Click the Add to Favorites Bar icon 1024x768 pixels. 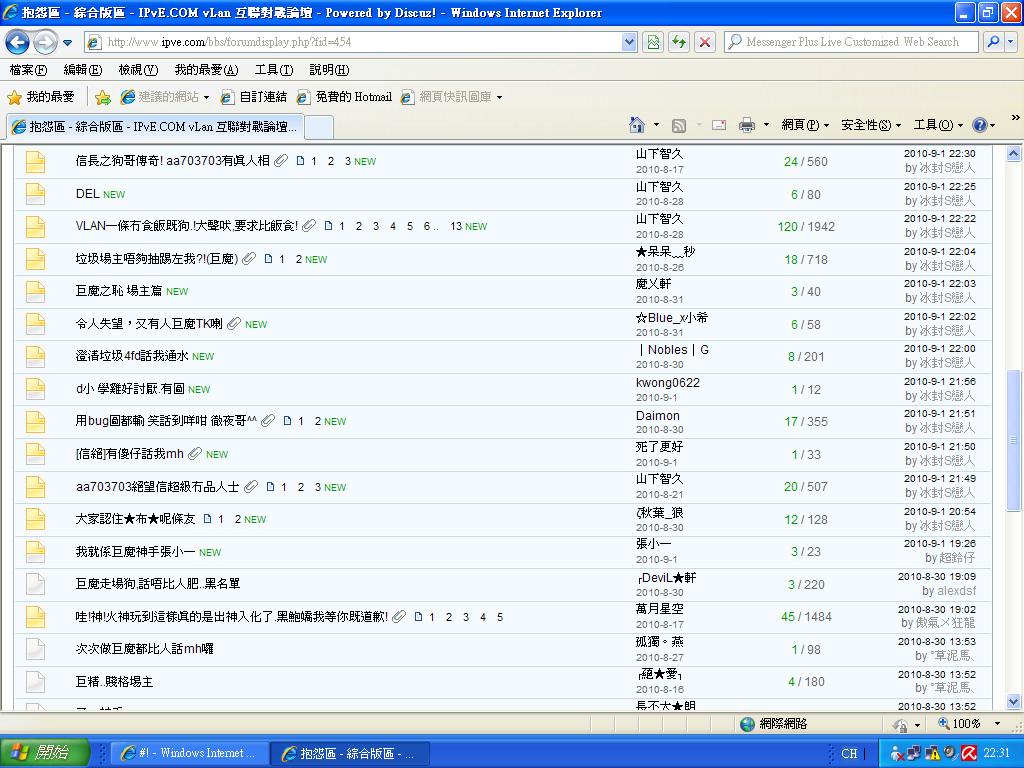click(x=102, y=97)
